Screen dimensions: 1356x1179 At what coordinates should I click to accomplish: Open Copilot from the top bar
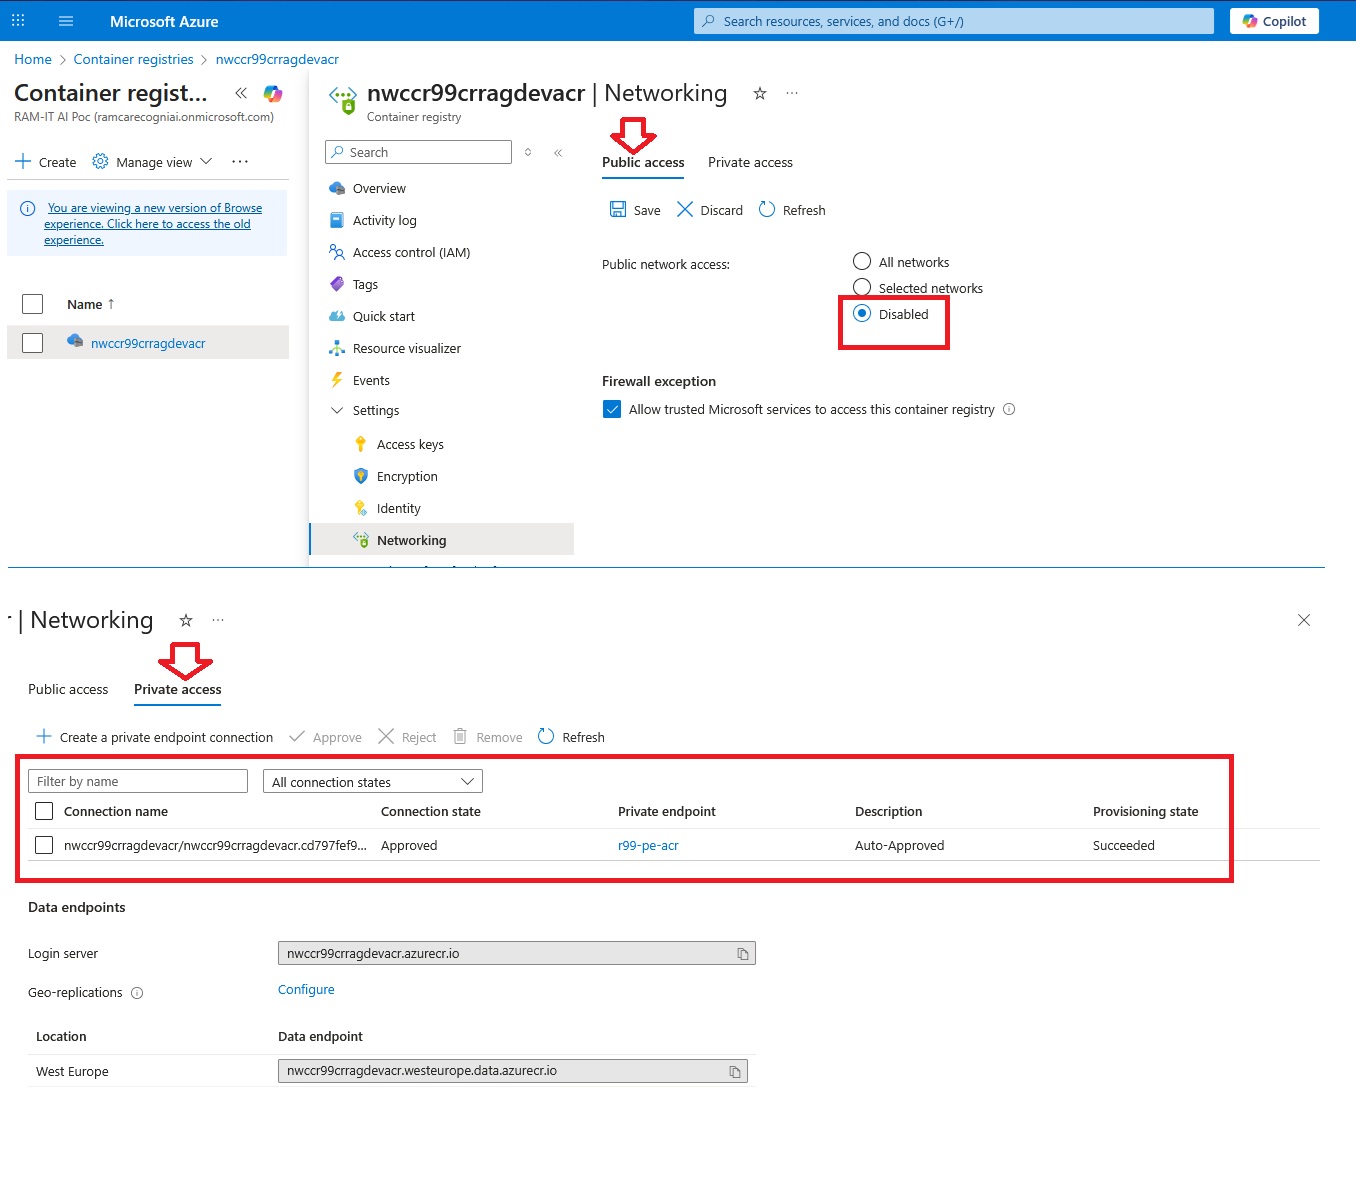coord(1273,20)
